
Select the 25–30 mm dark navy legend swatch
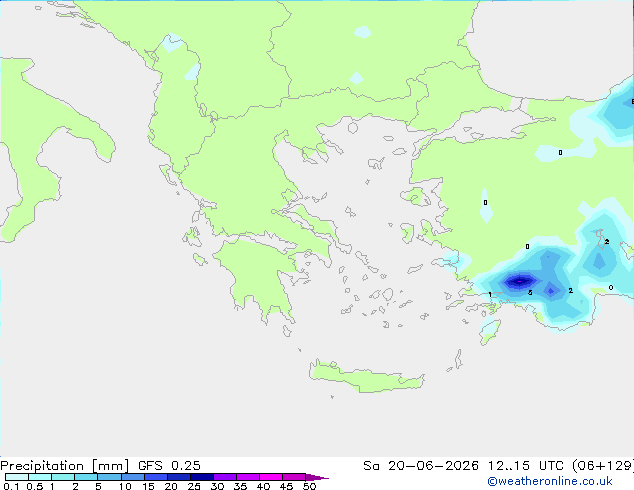click(x=202, y=477)
